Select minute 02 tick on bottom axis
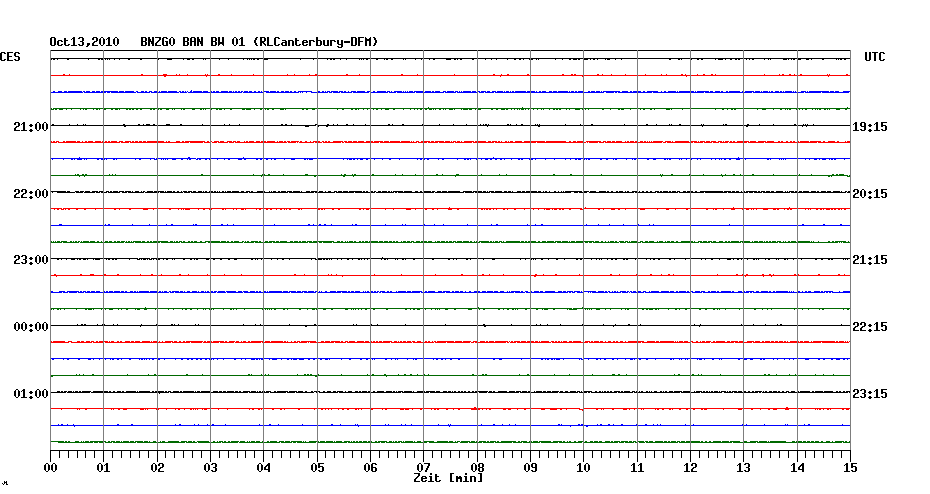Viewport: 930px width, 494px height. [157, 467]
